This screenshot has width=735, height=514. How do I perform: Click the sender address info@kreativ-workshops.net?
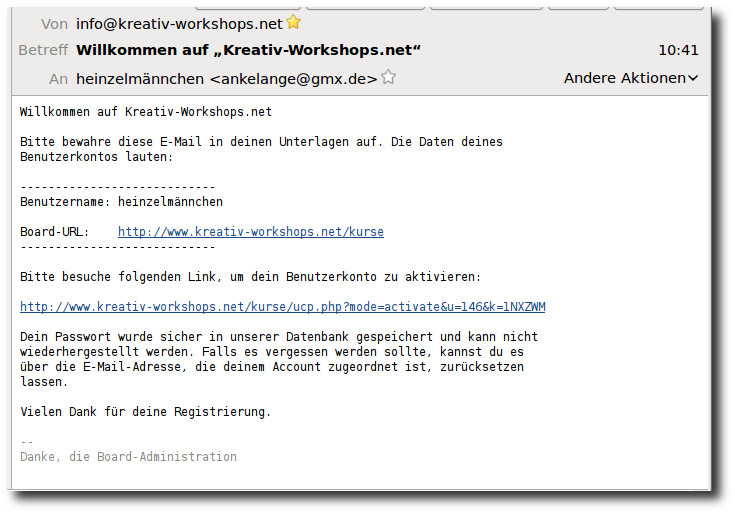point(180,24)
